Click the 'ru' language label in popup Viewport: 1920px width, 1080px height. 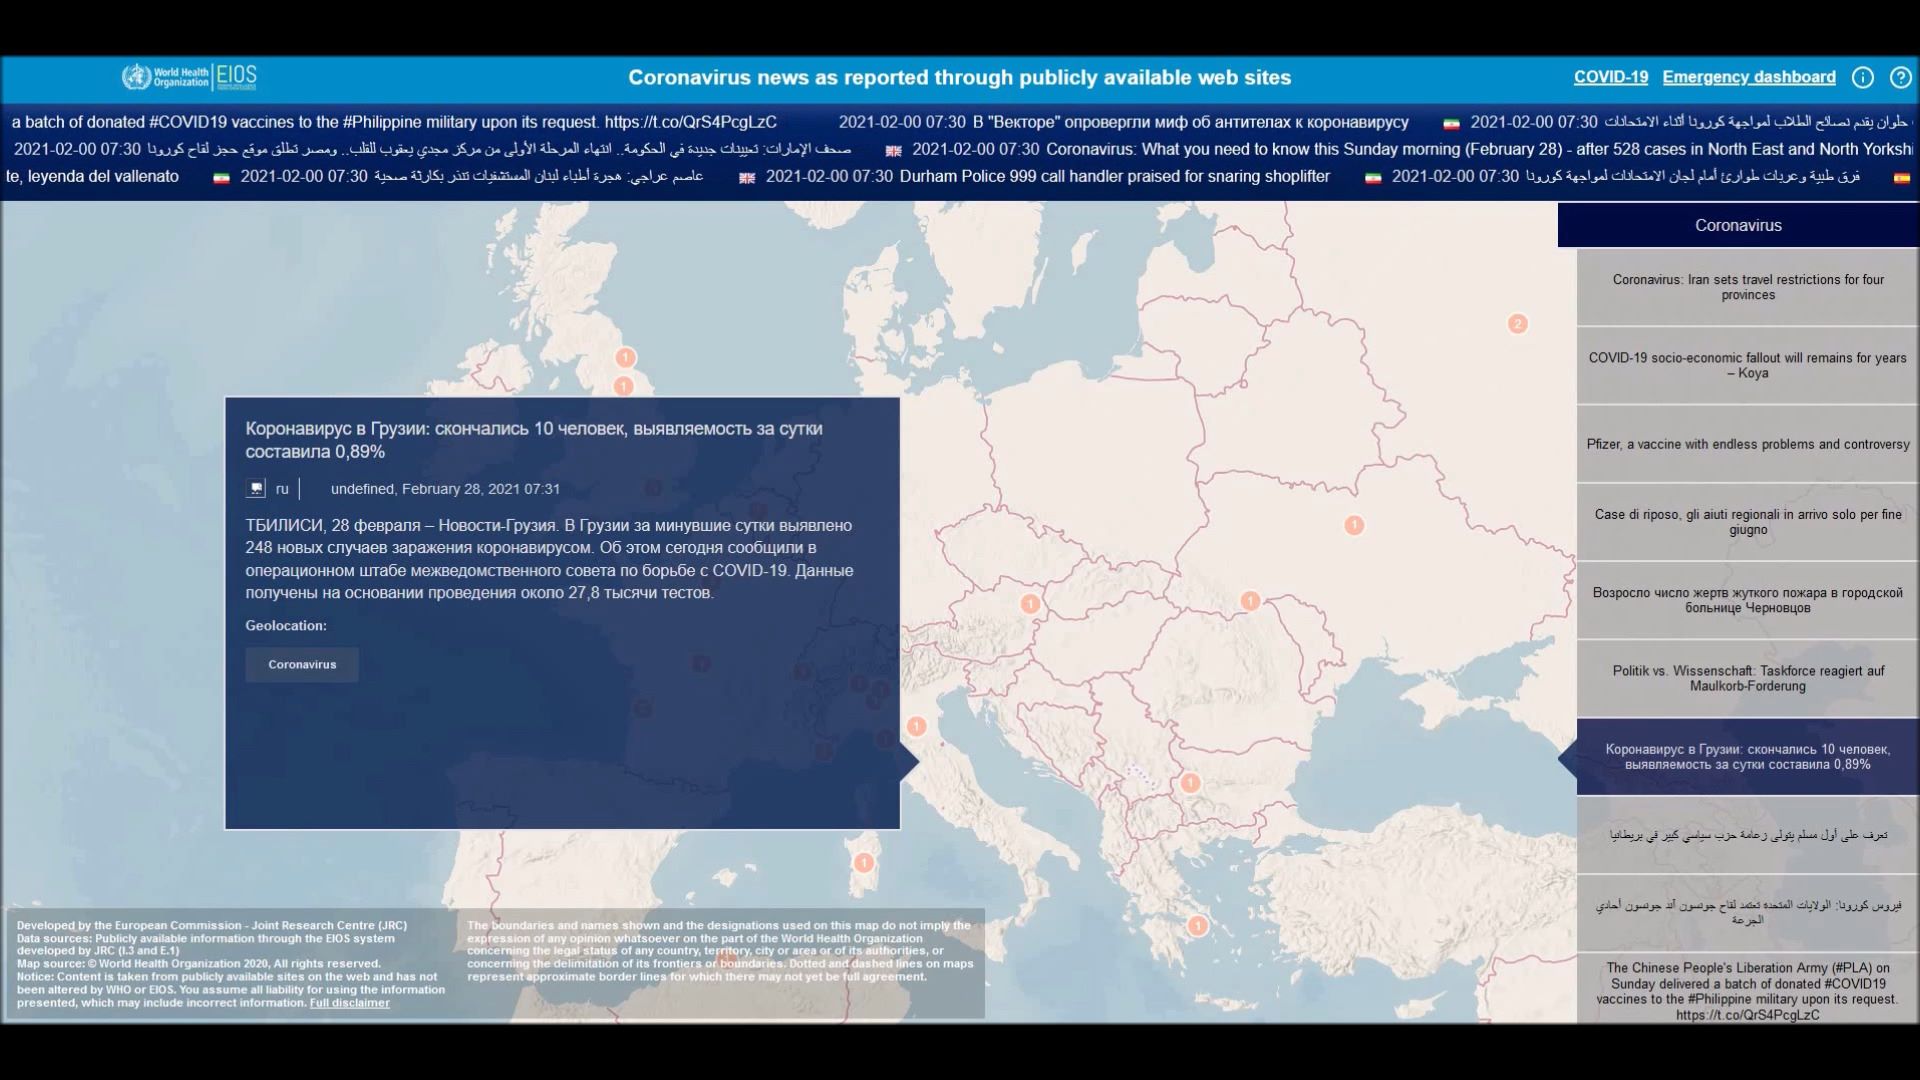click(282, 489)
